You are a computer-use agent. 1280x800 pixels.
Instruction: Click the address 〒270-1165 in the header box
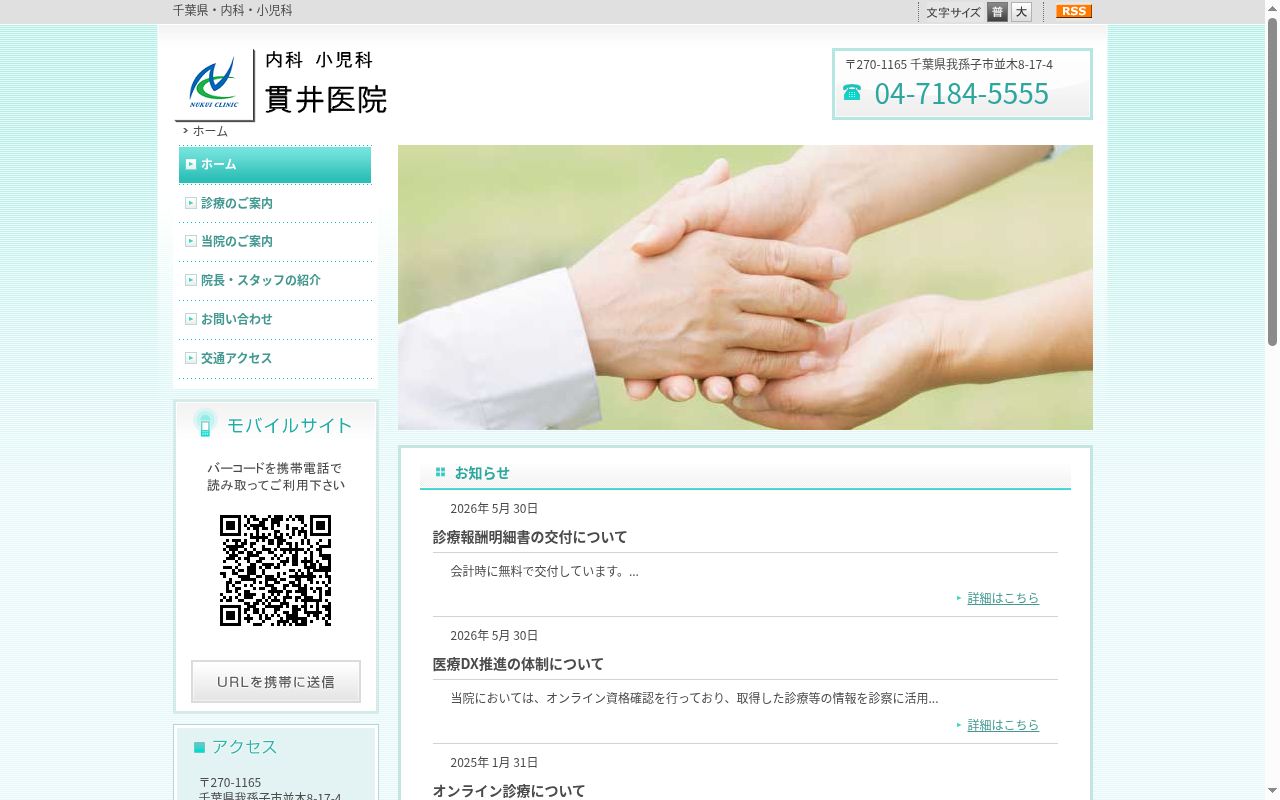point(949,64)
